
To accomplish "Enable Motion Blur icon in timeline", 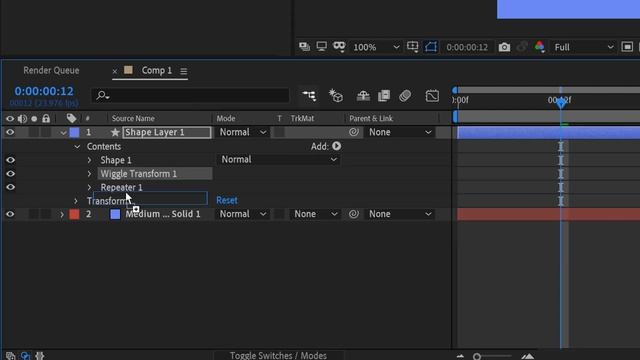I will click(405, 96).
